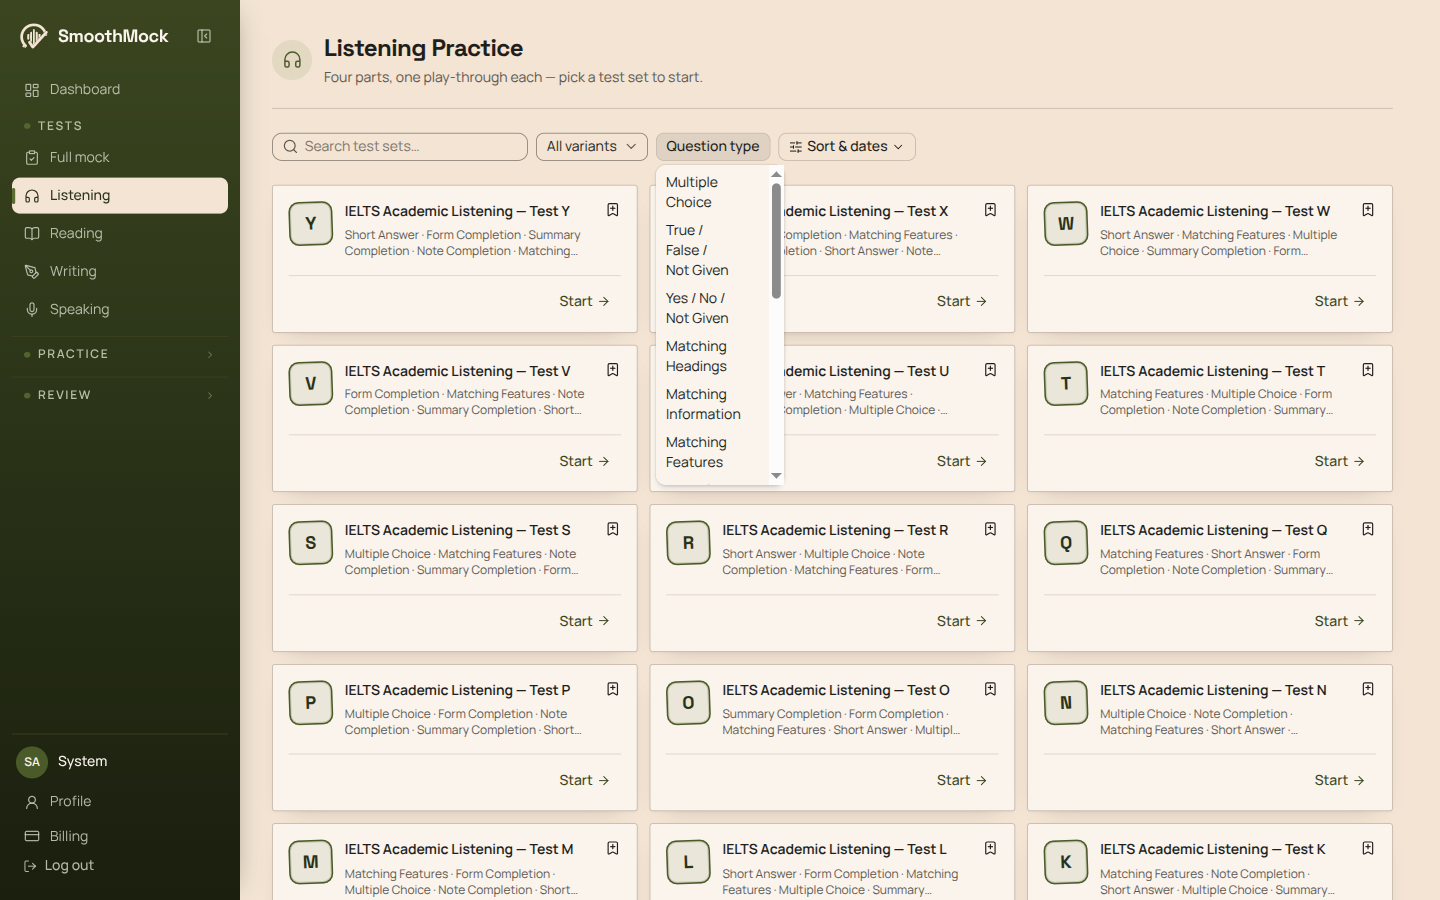Click the Test O letter badge

[x=688, y=703]
